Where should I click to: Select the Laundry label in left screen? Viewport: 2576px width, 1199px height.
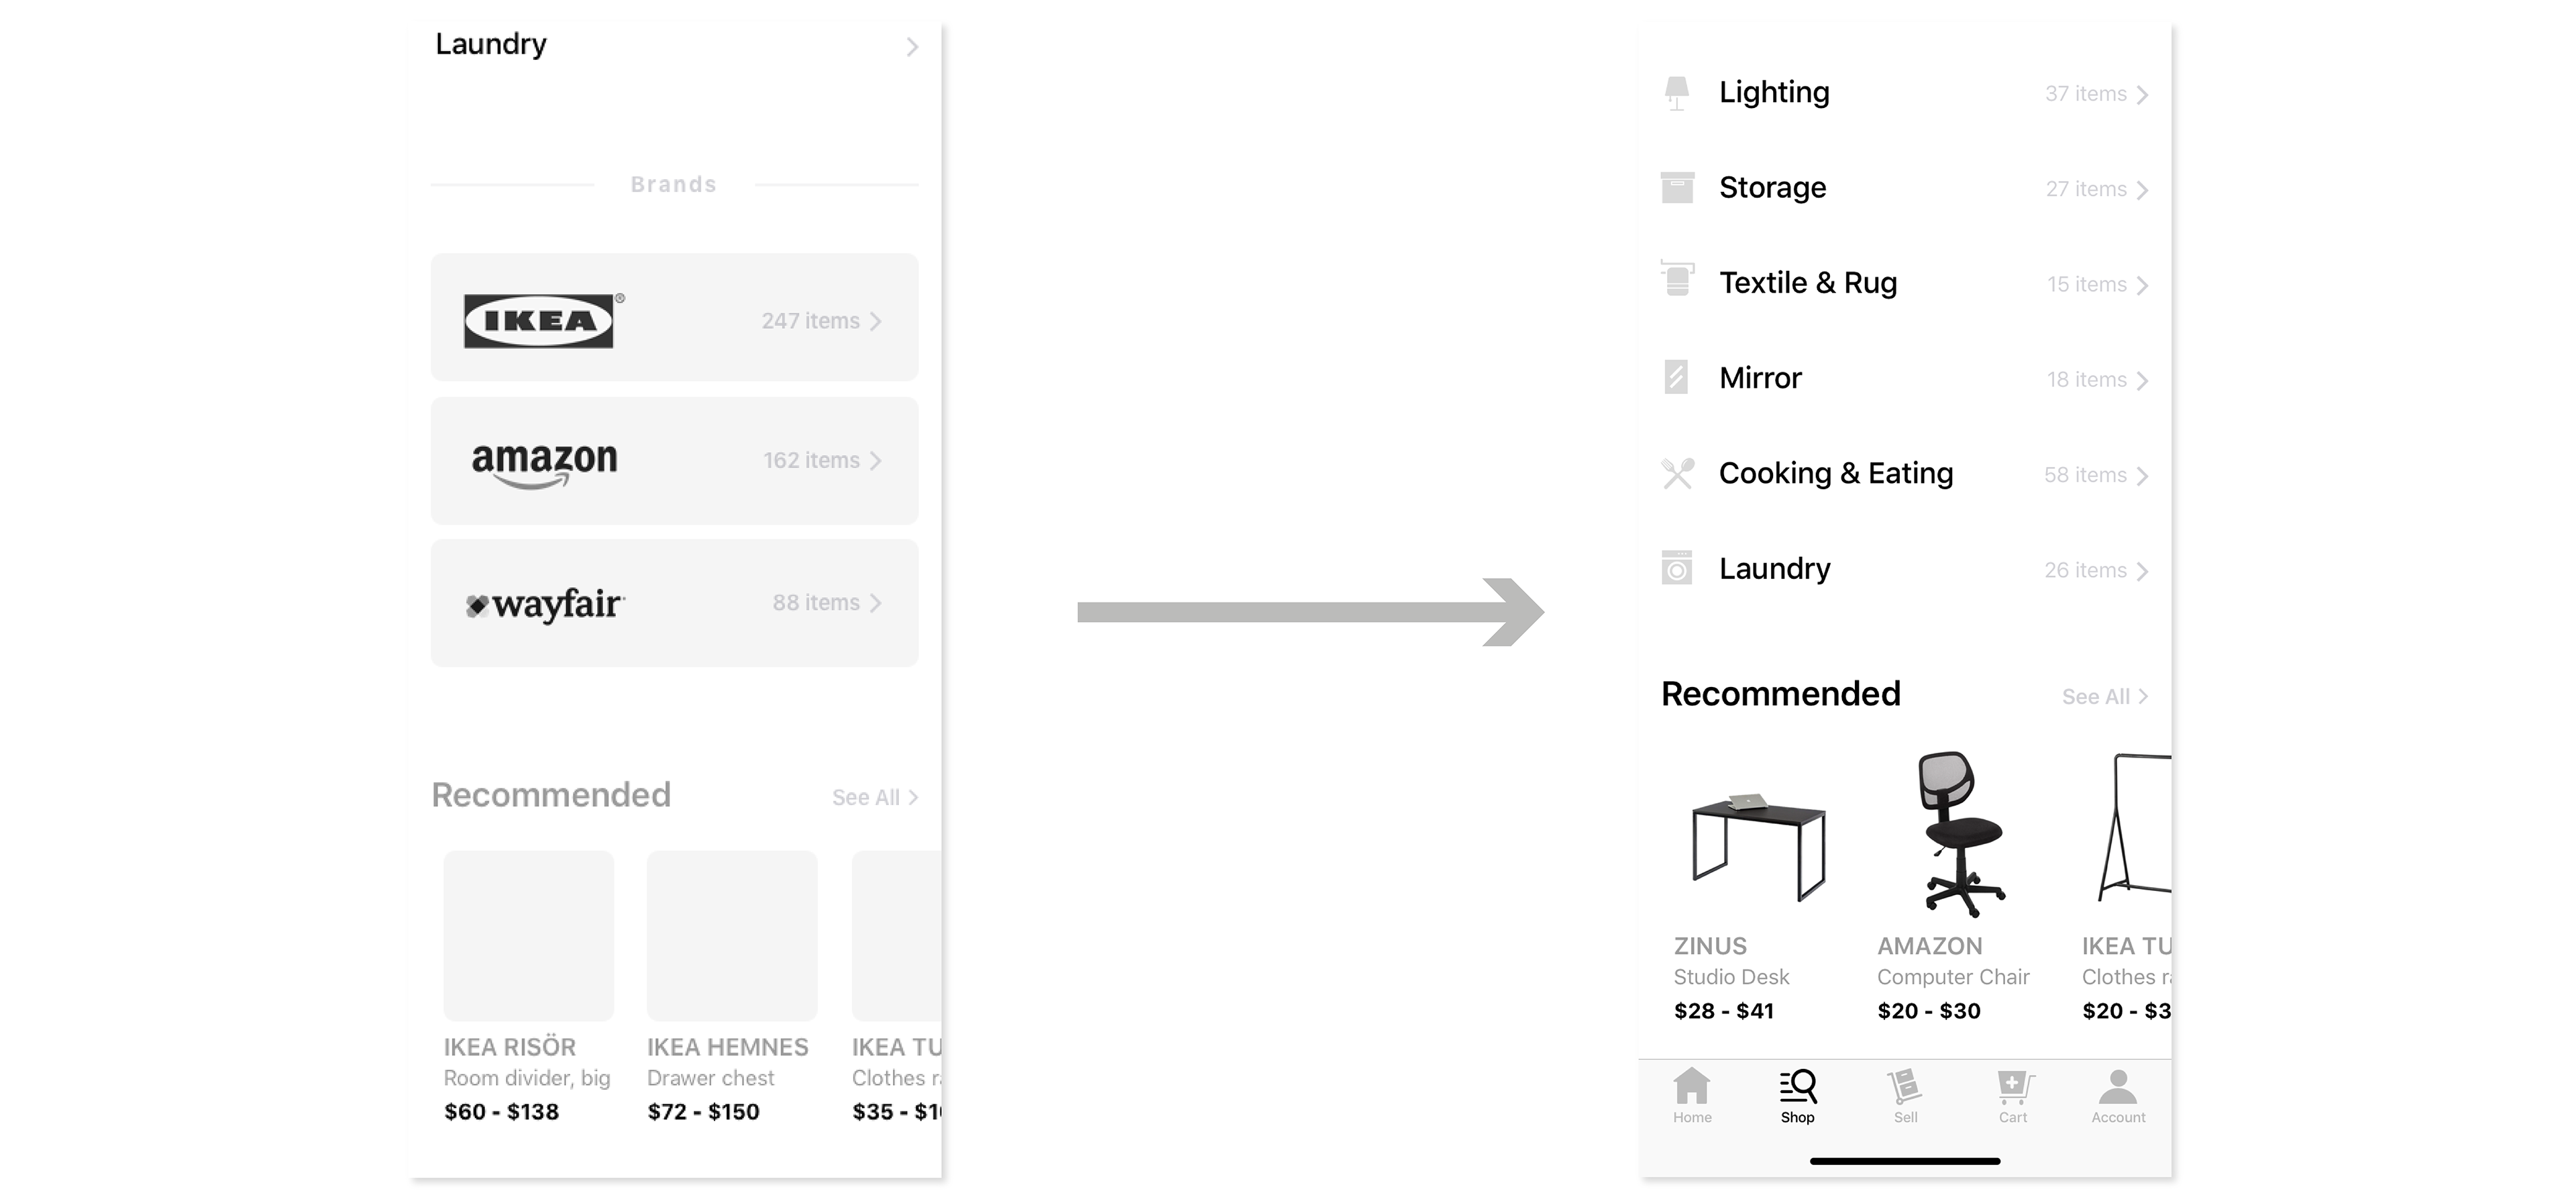491,44
